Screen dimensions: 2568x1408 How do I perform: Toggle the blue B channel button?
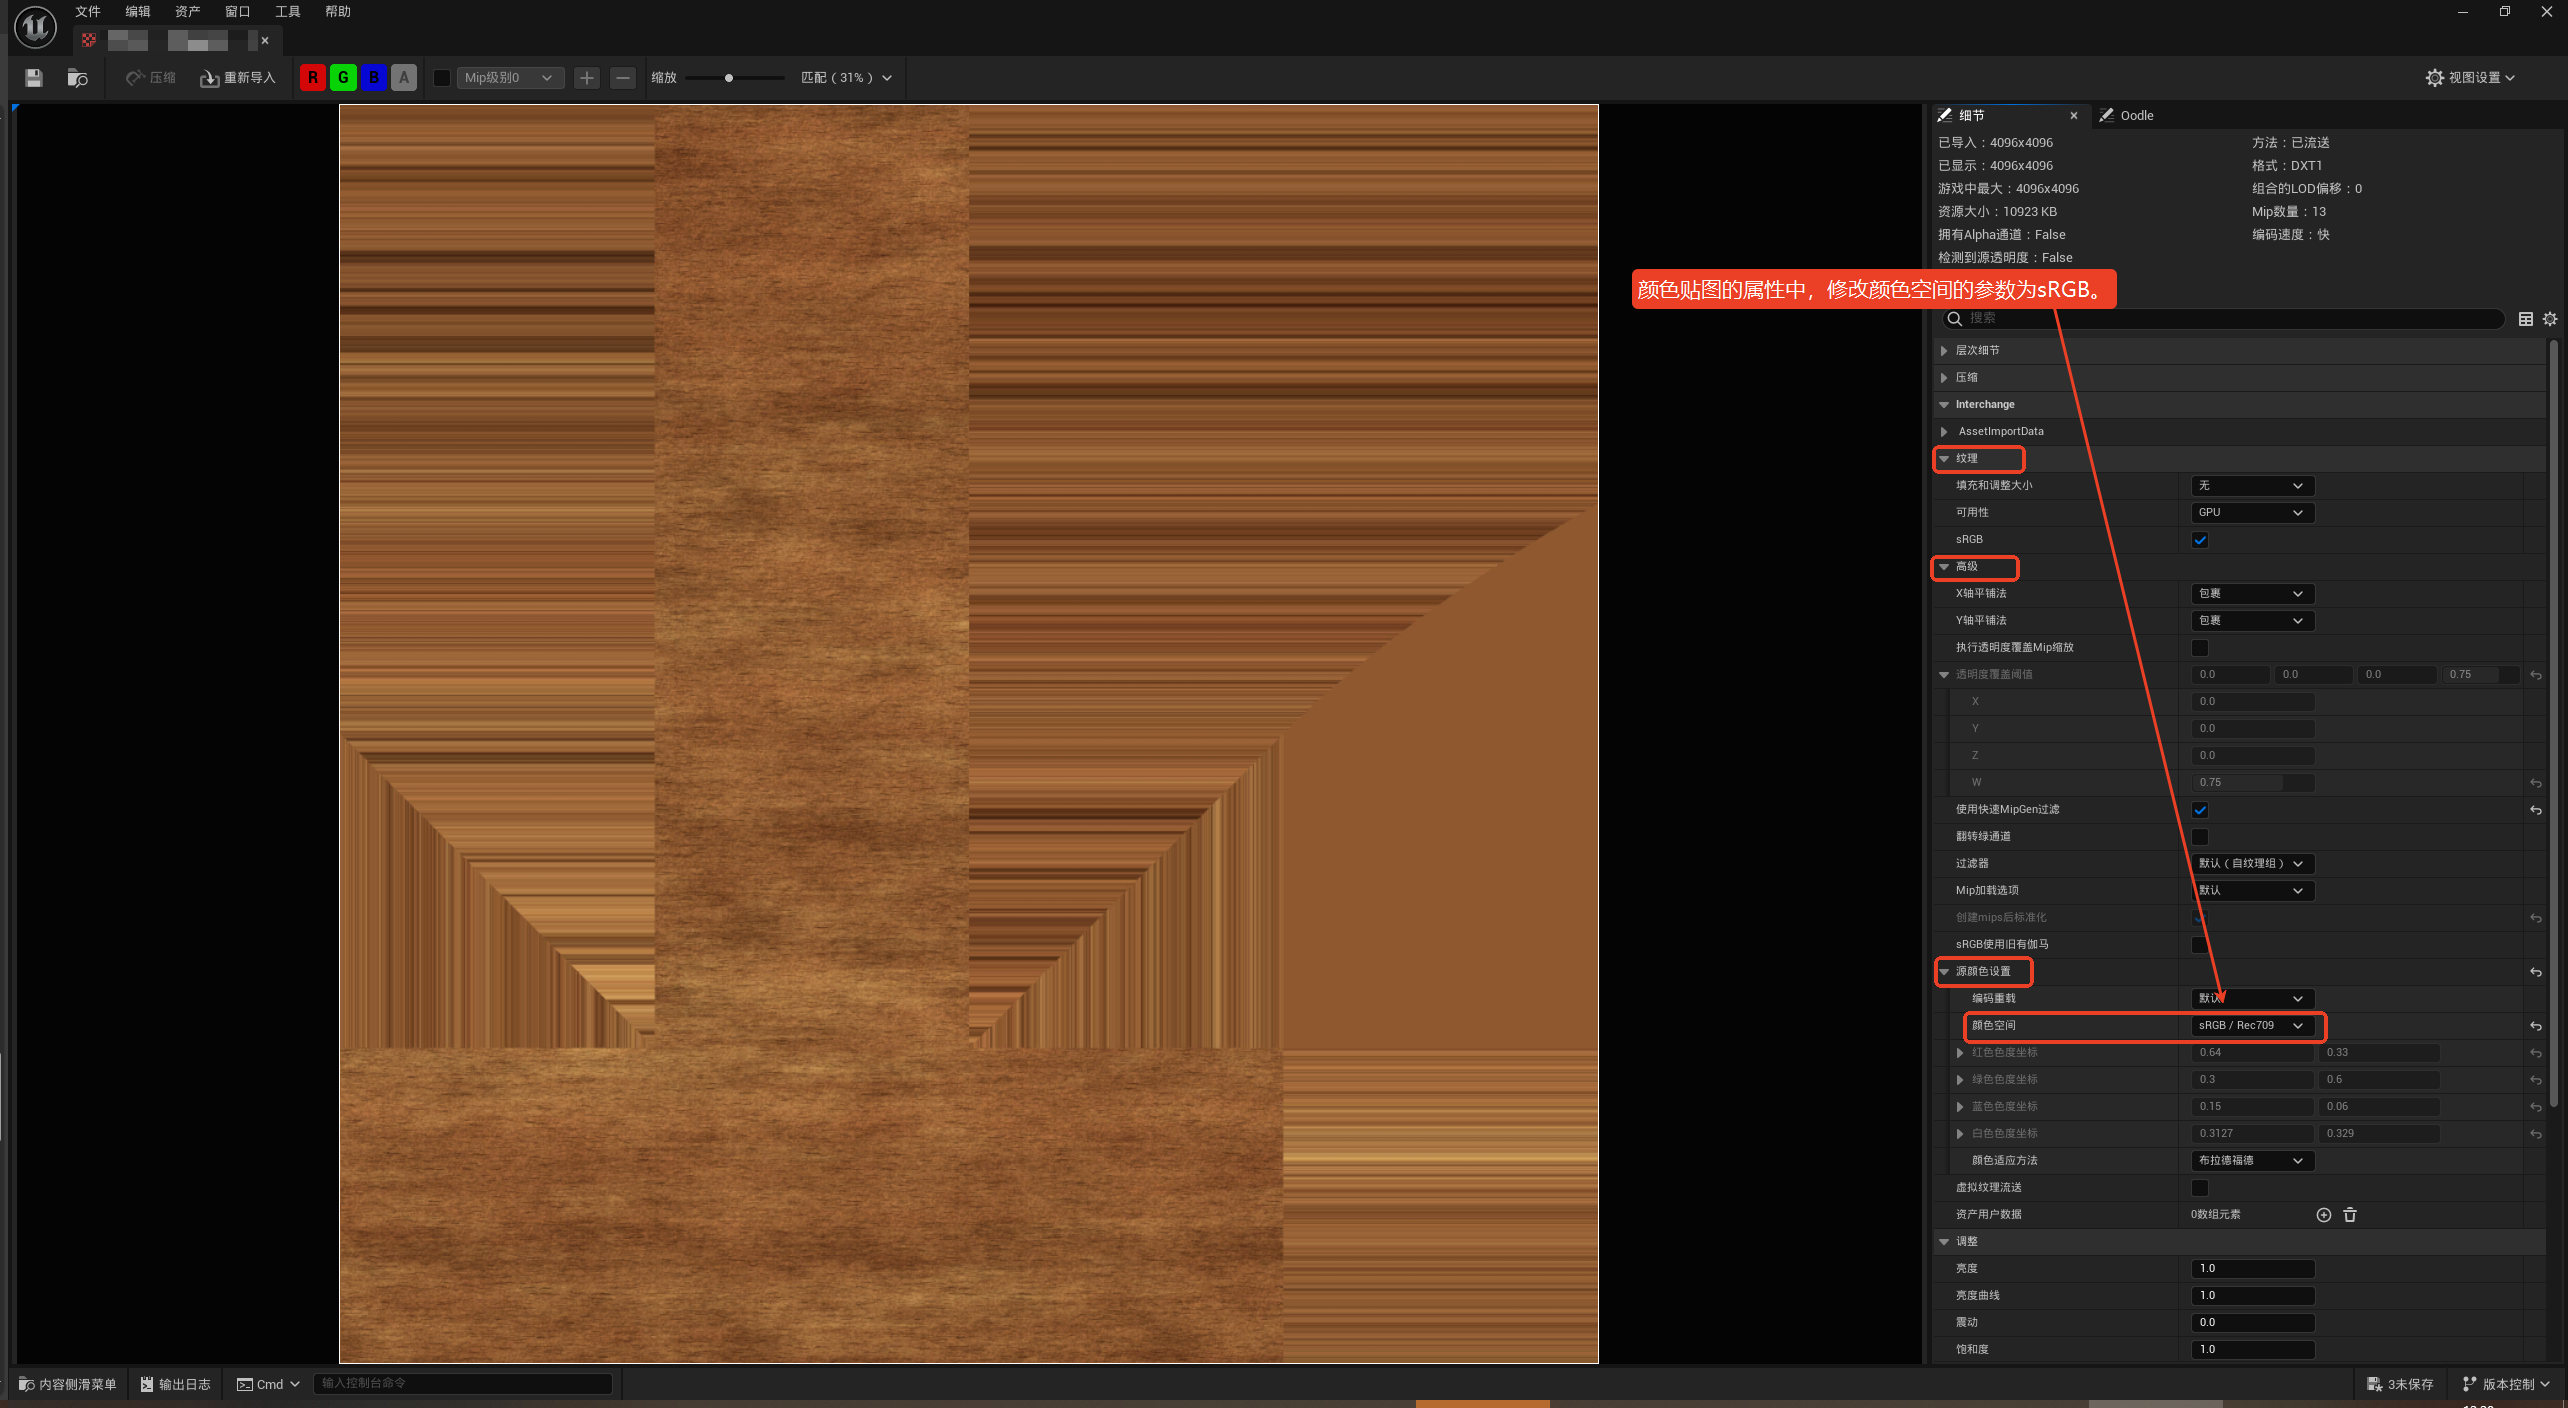tap(374, 78)
